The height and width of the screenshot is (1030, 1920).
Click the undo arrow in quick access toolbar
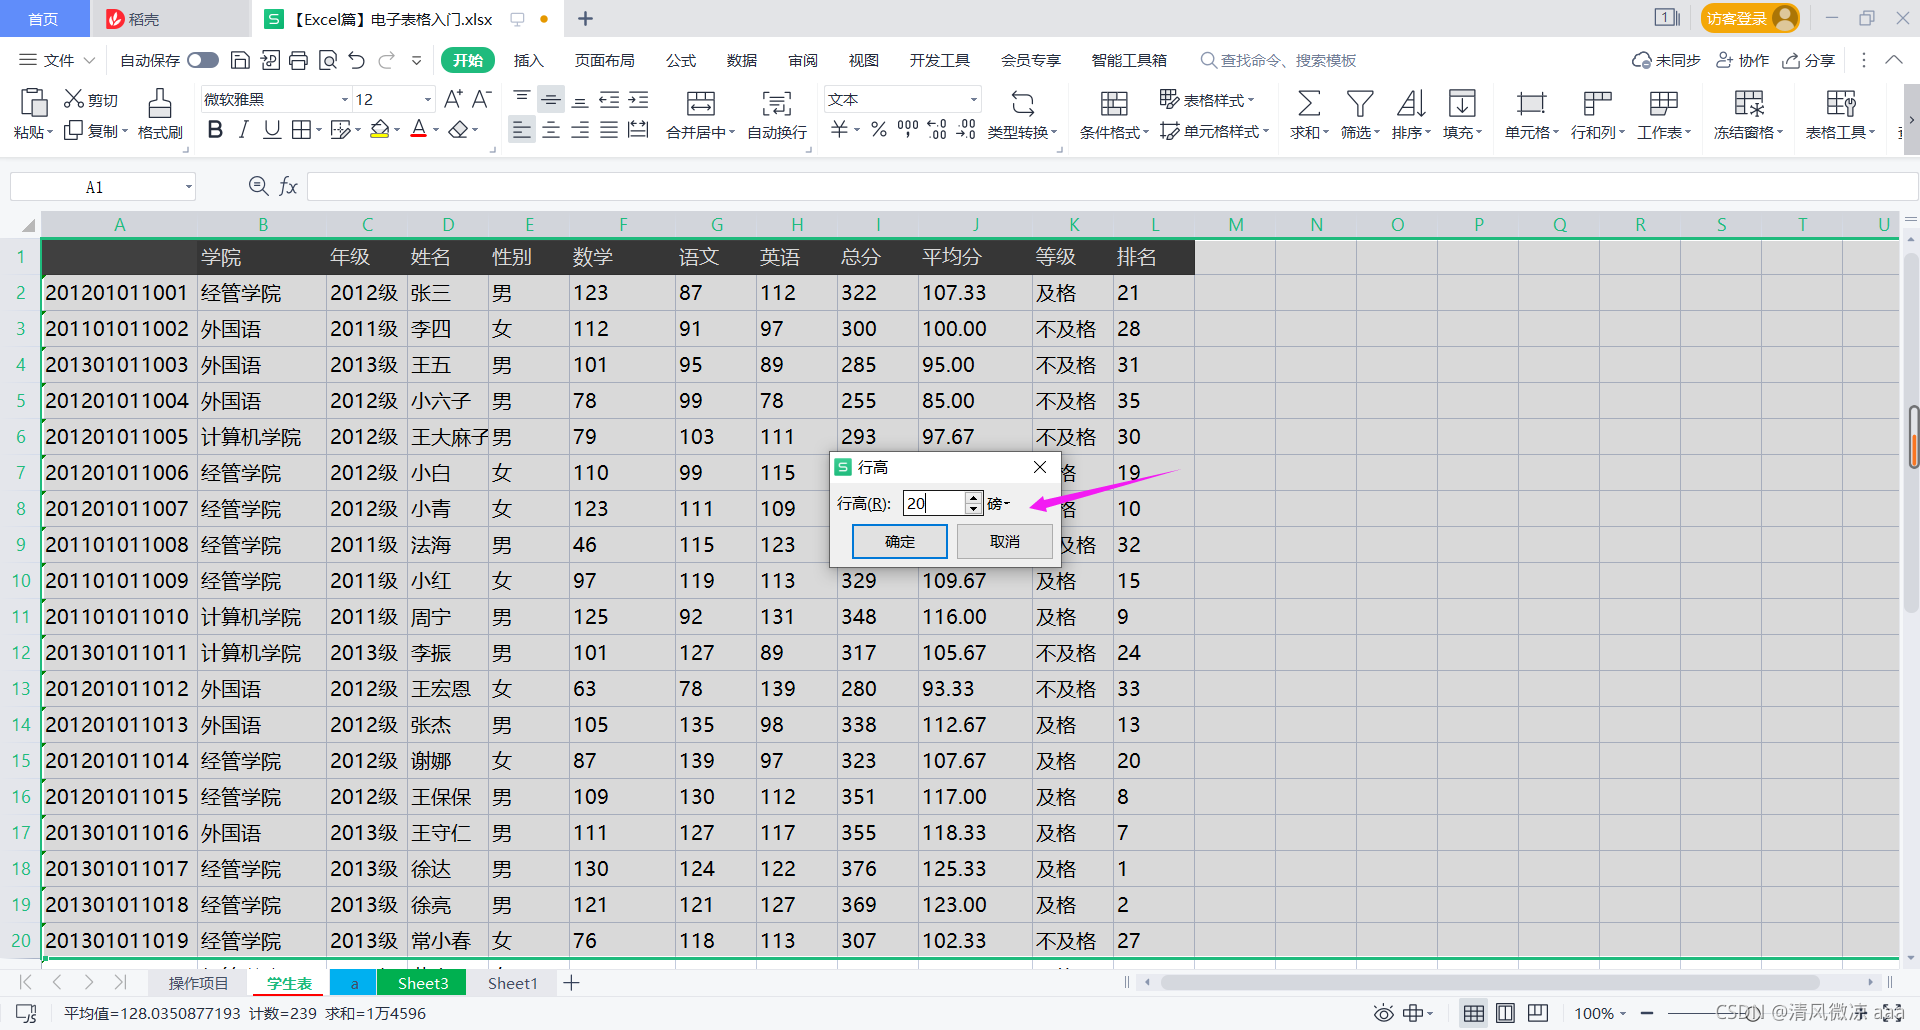tap(357, 61)
